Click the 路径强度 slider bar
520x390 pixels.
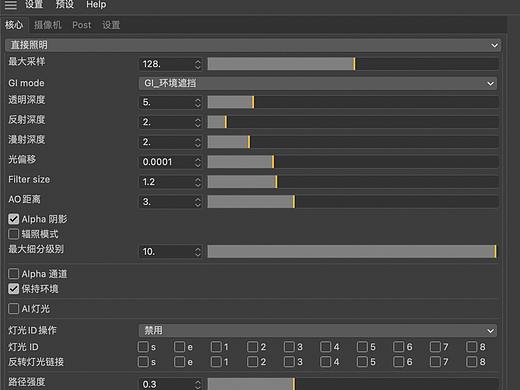tap(353, 384)
